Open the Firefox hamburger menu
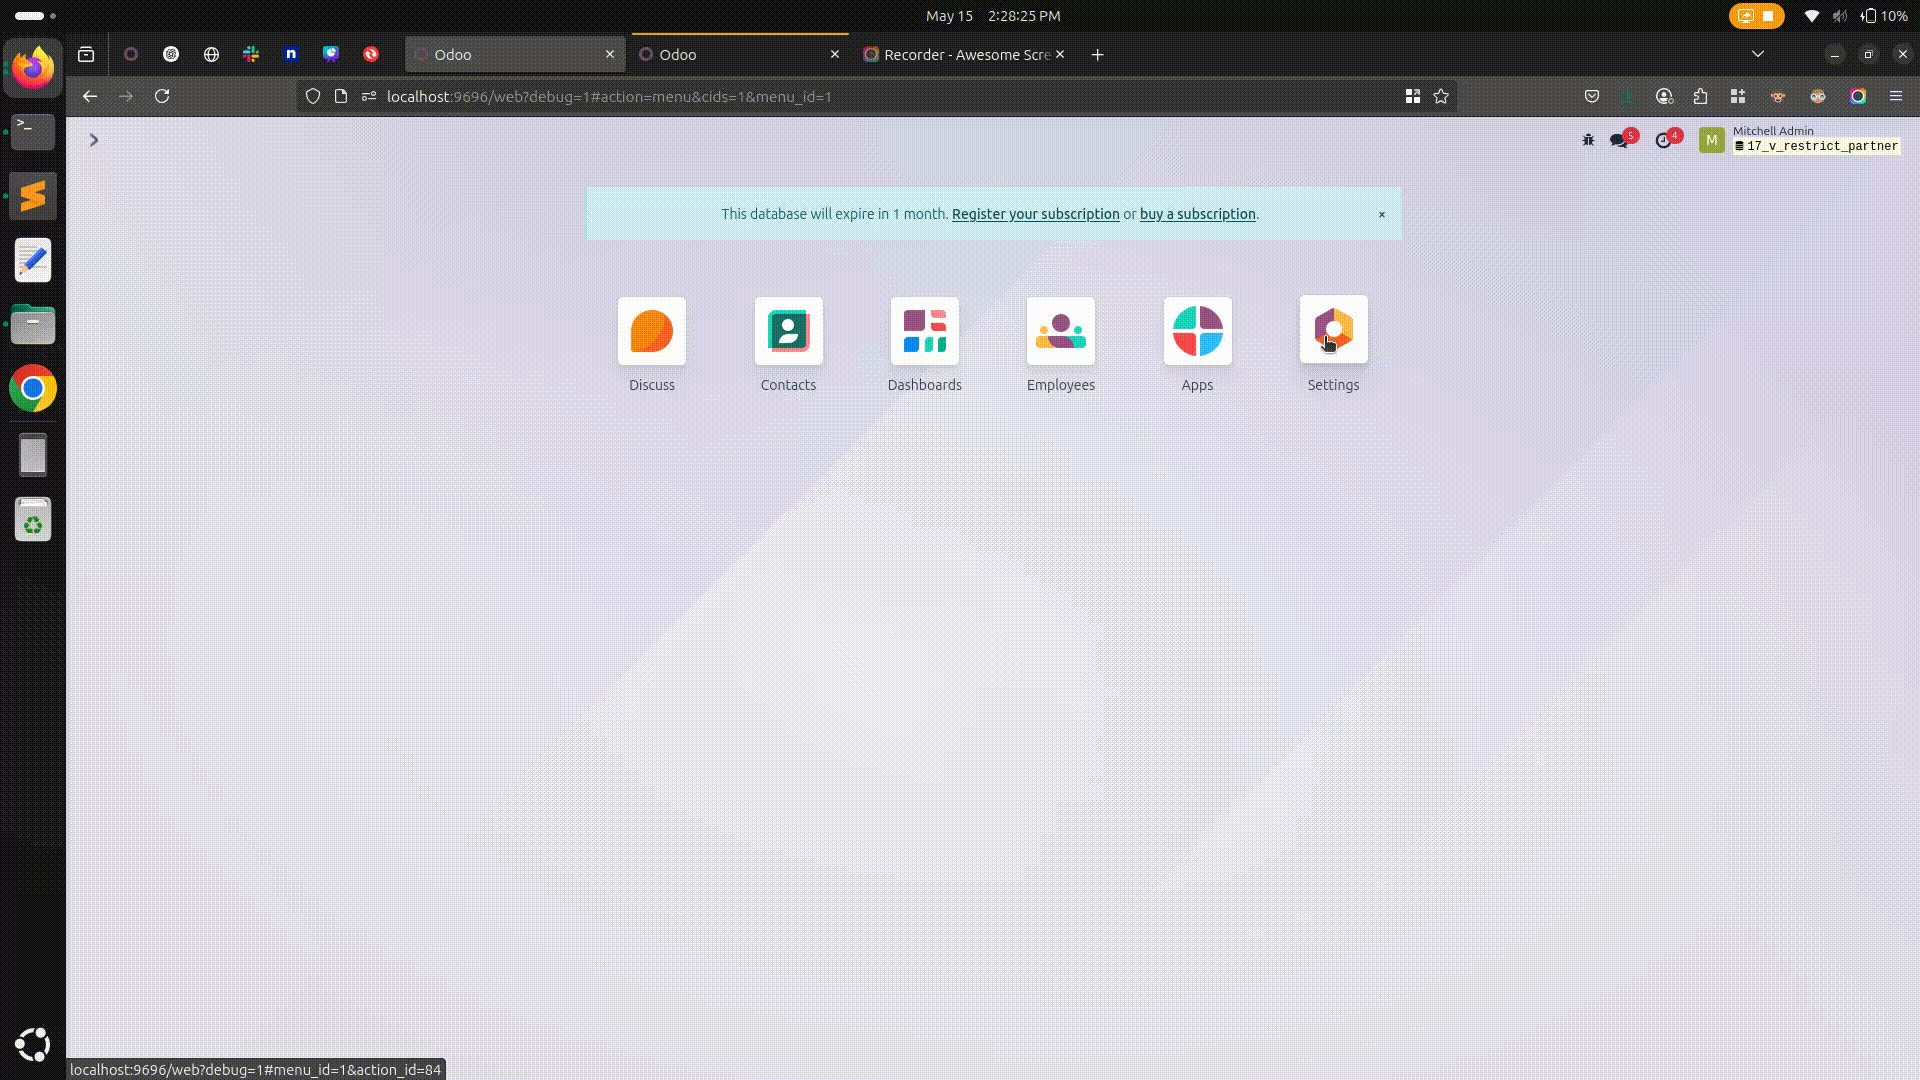This screenshot has width=1920, height=1080. [x=1896, y=96]
